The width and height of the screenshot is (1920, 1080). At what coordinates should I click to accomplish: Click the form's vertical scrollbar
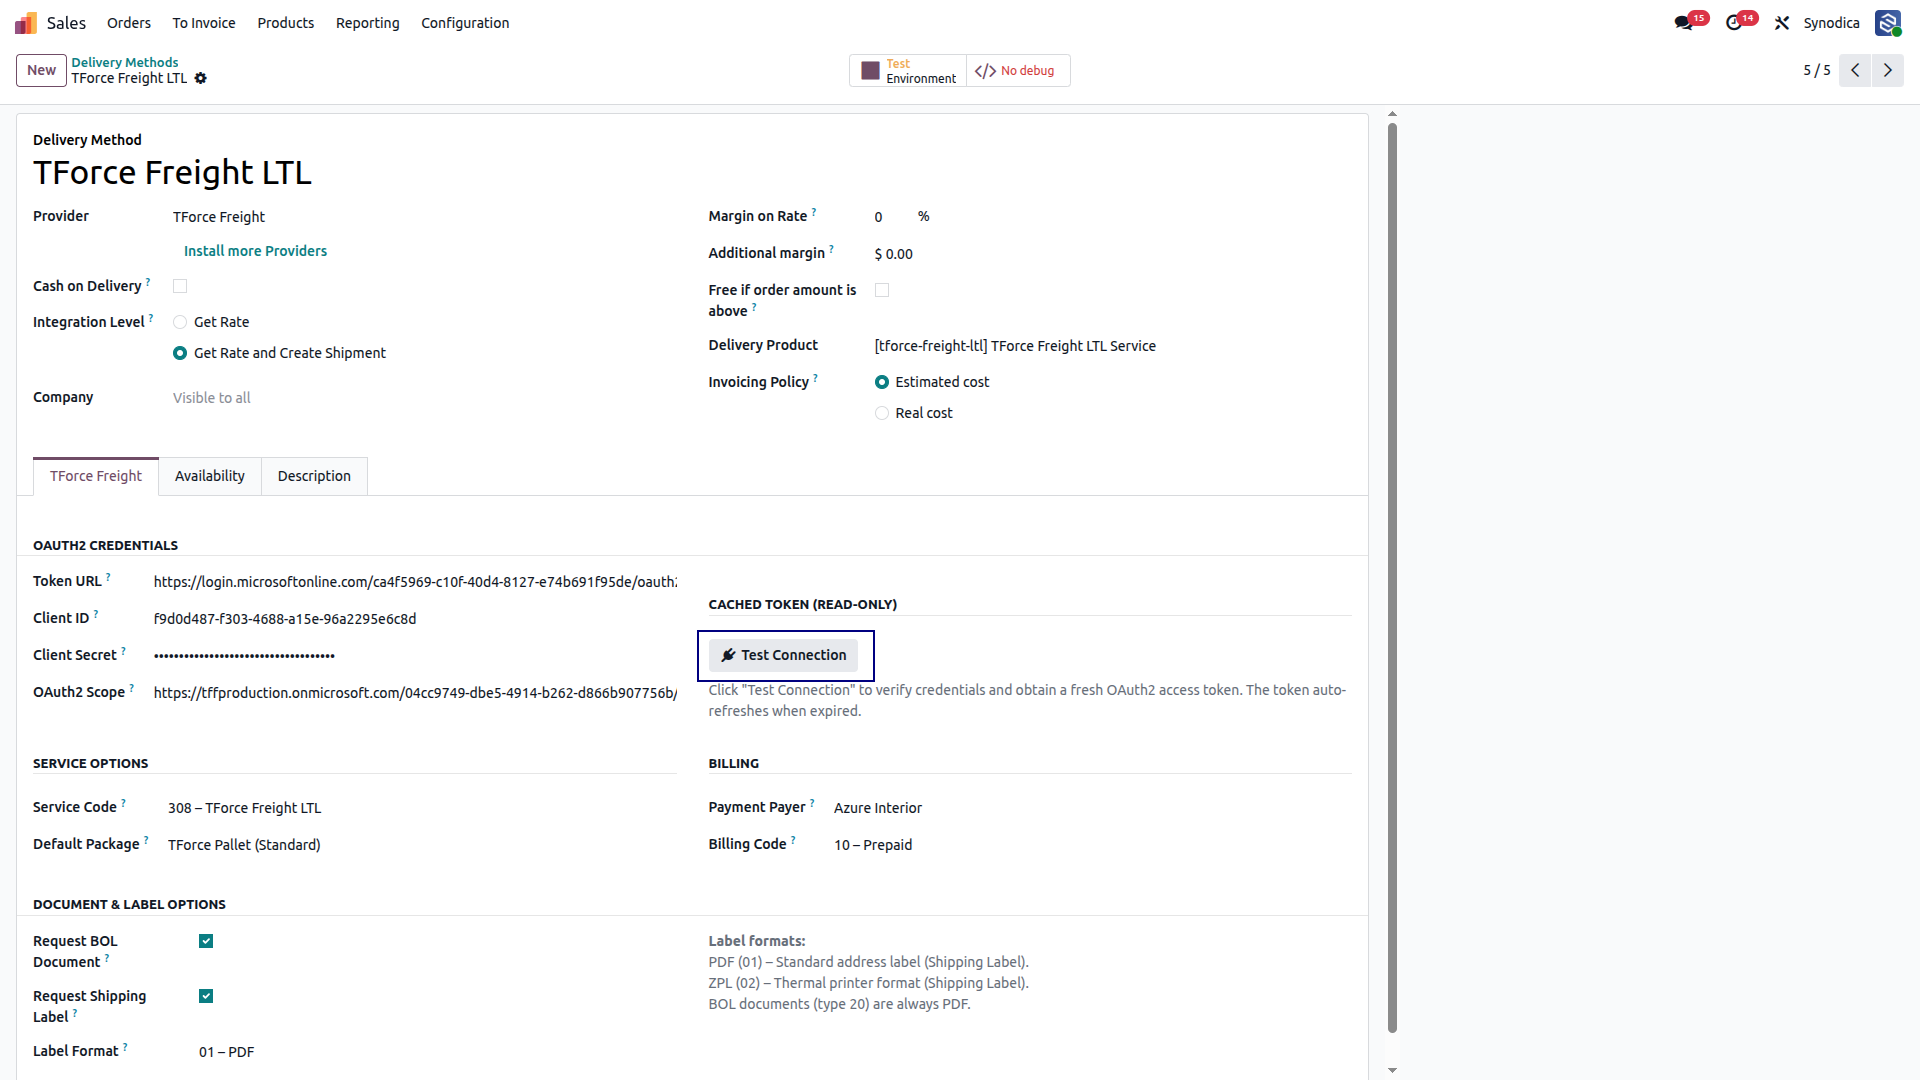(x=1392, y=578)
